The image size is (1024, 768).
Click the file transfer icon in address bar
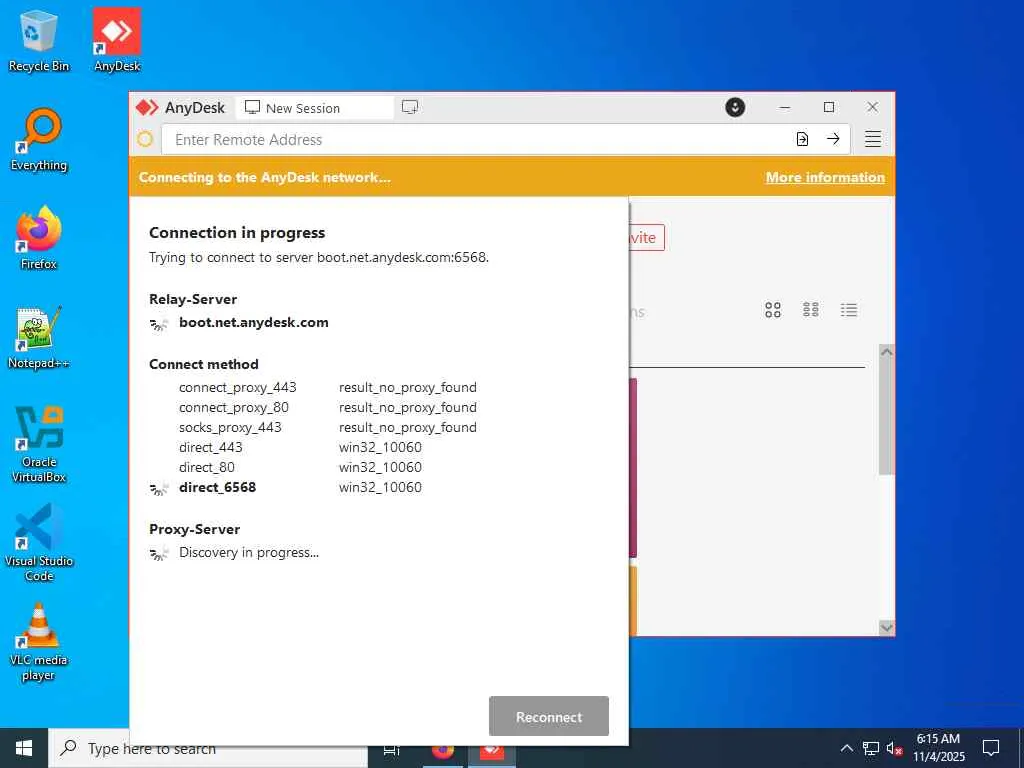pyautogui.click(x=803, y=139)
